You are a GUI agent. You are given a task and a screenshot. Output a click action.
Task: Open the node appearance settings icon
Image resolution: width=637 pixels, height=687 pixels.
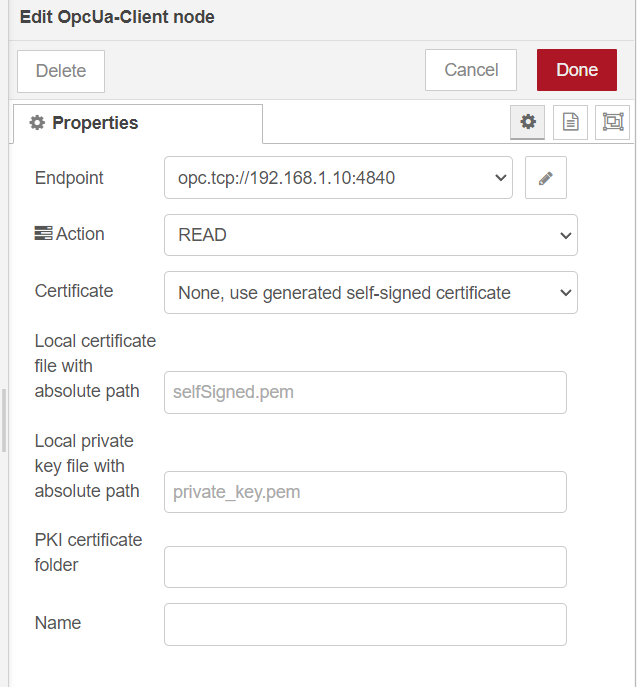click(612, 122)
